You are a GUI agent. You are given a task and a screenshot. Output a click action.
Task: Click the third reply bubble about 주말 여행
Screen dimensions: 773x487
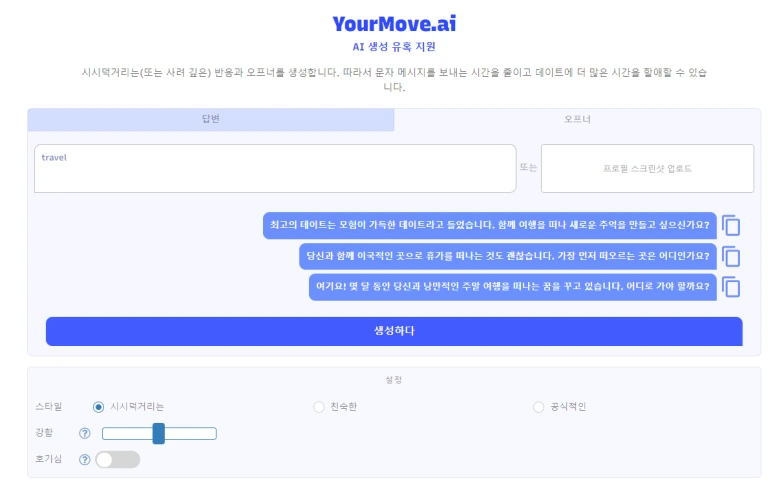pyautogui.click(x=513, y=287)
